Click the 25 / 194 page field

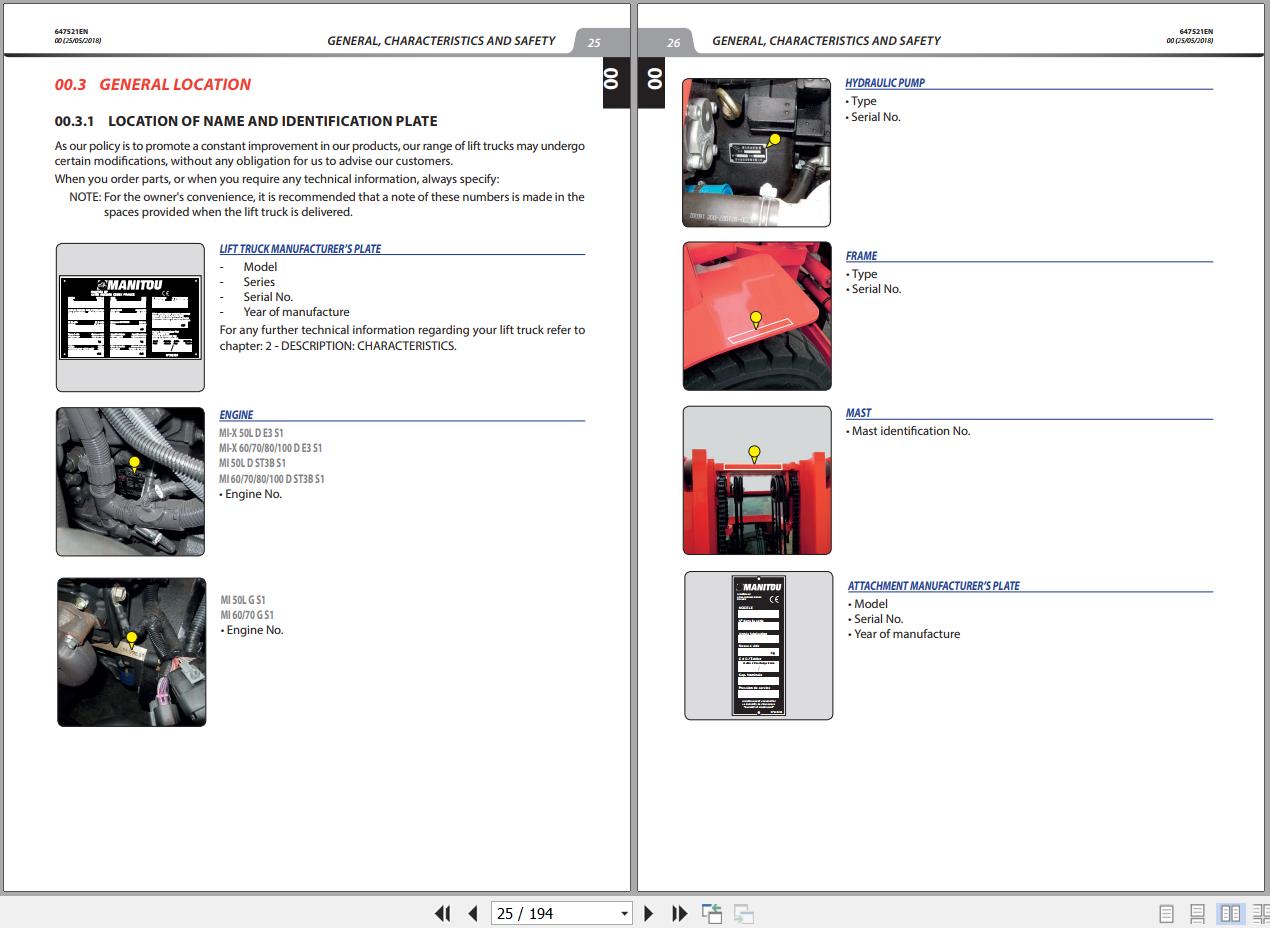click(x=550, y=913)
